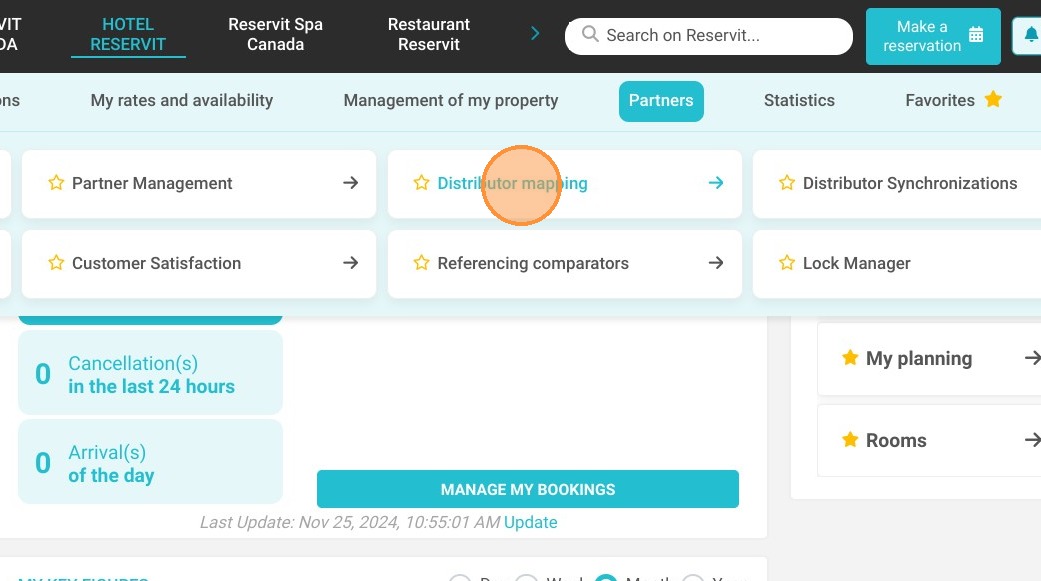Viewport: 1041px width, 581px height.
Task: Click the arrow on Partner Management card
Action: 351,183
